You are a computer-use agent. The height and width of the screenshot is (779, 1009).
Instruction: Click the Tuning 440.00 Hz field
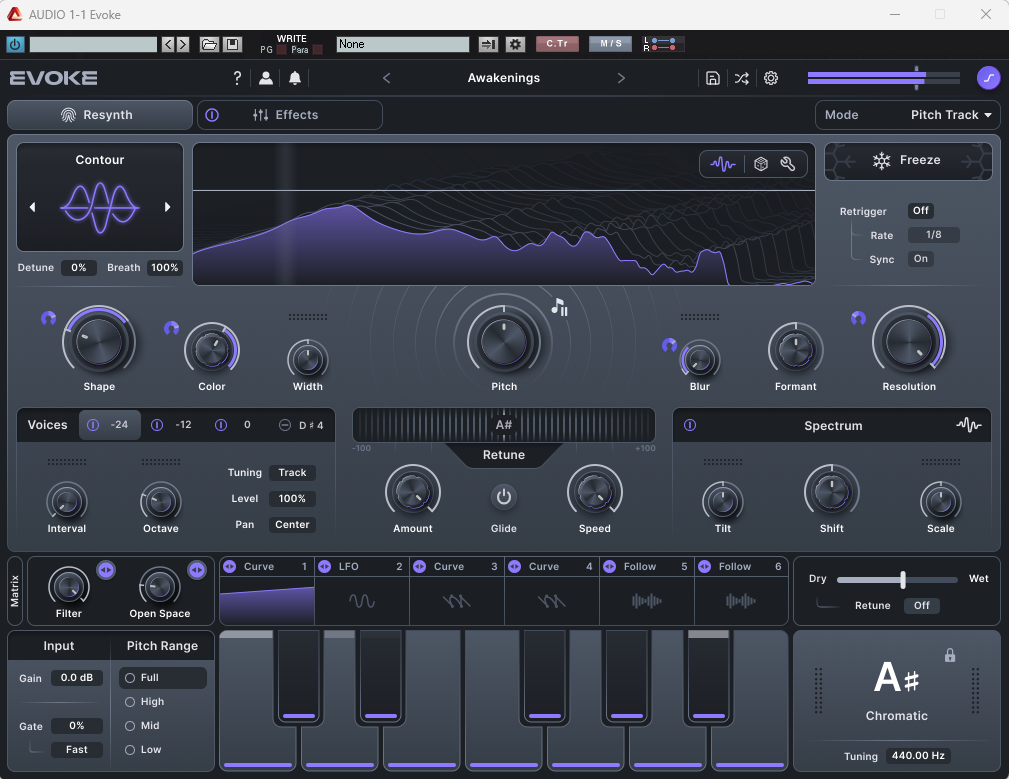point(919,757)
